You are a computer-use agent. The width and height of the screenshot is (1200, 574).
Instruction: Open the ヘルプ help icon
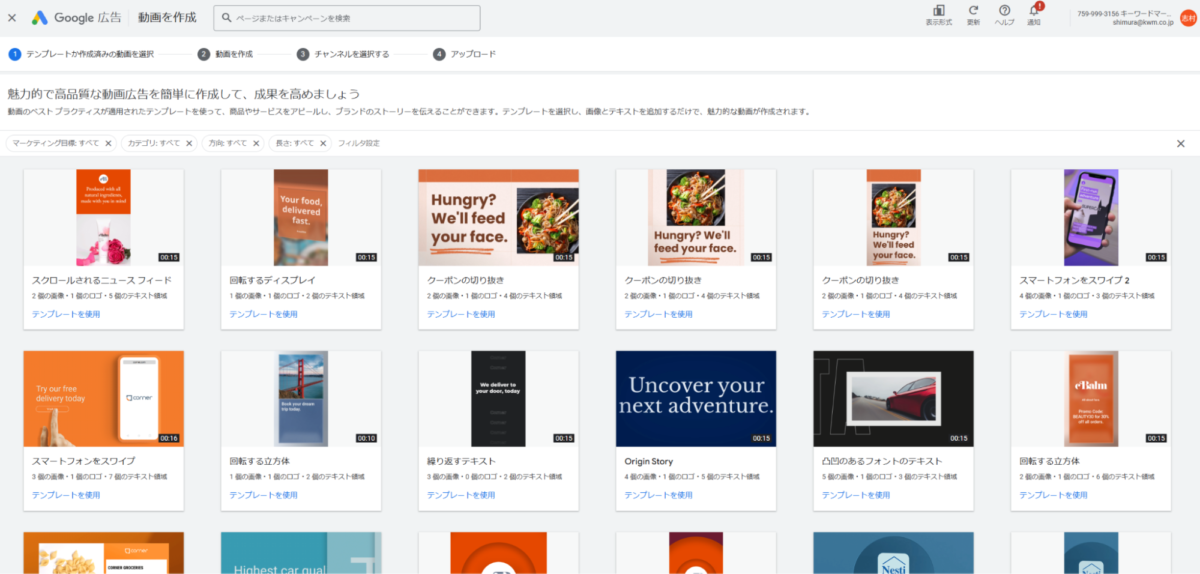[x=1004, y=15]
